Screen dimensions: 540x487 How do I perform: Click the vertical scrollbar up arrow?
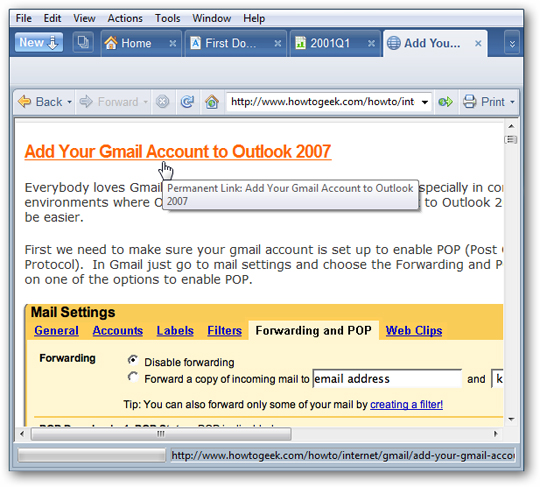click(x=511, y=126)
